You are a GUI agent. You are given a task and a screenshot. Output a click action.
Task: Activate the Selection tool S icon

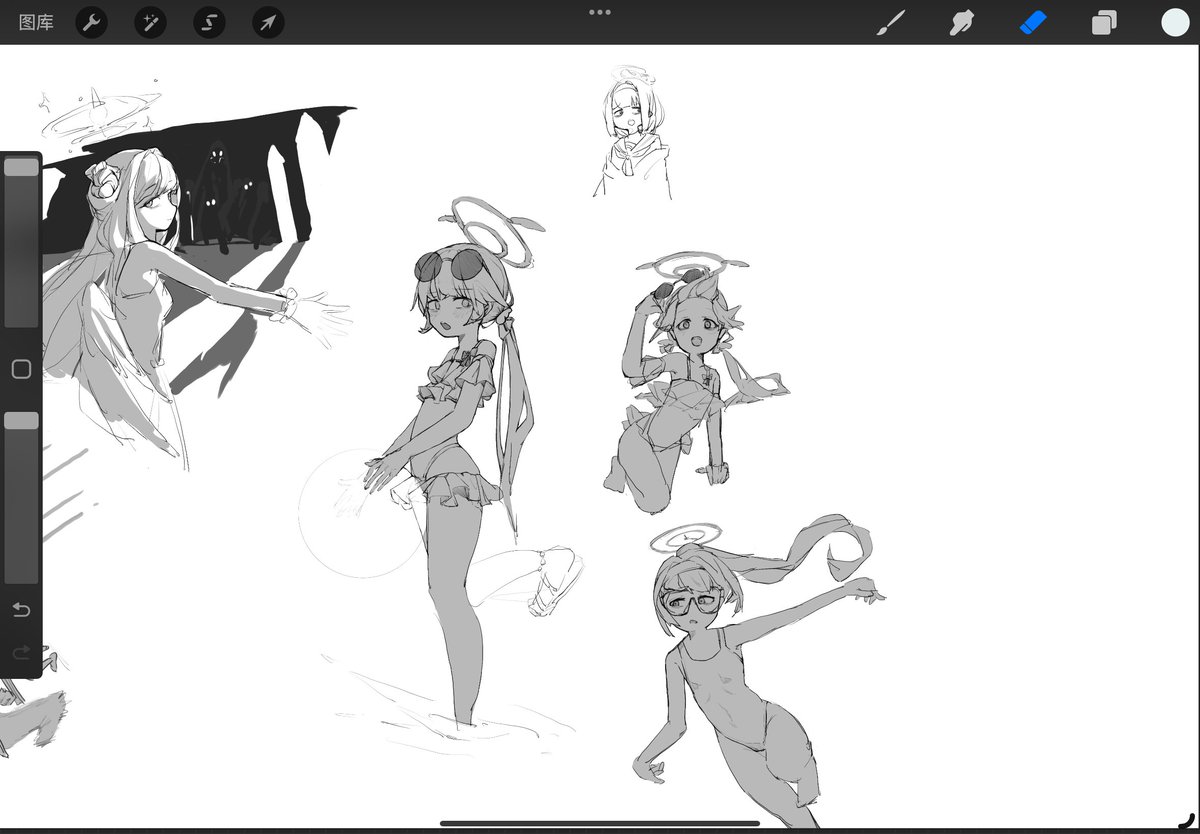point(209,22)
